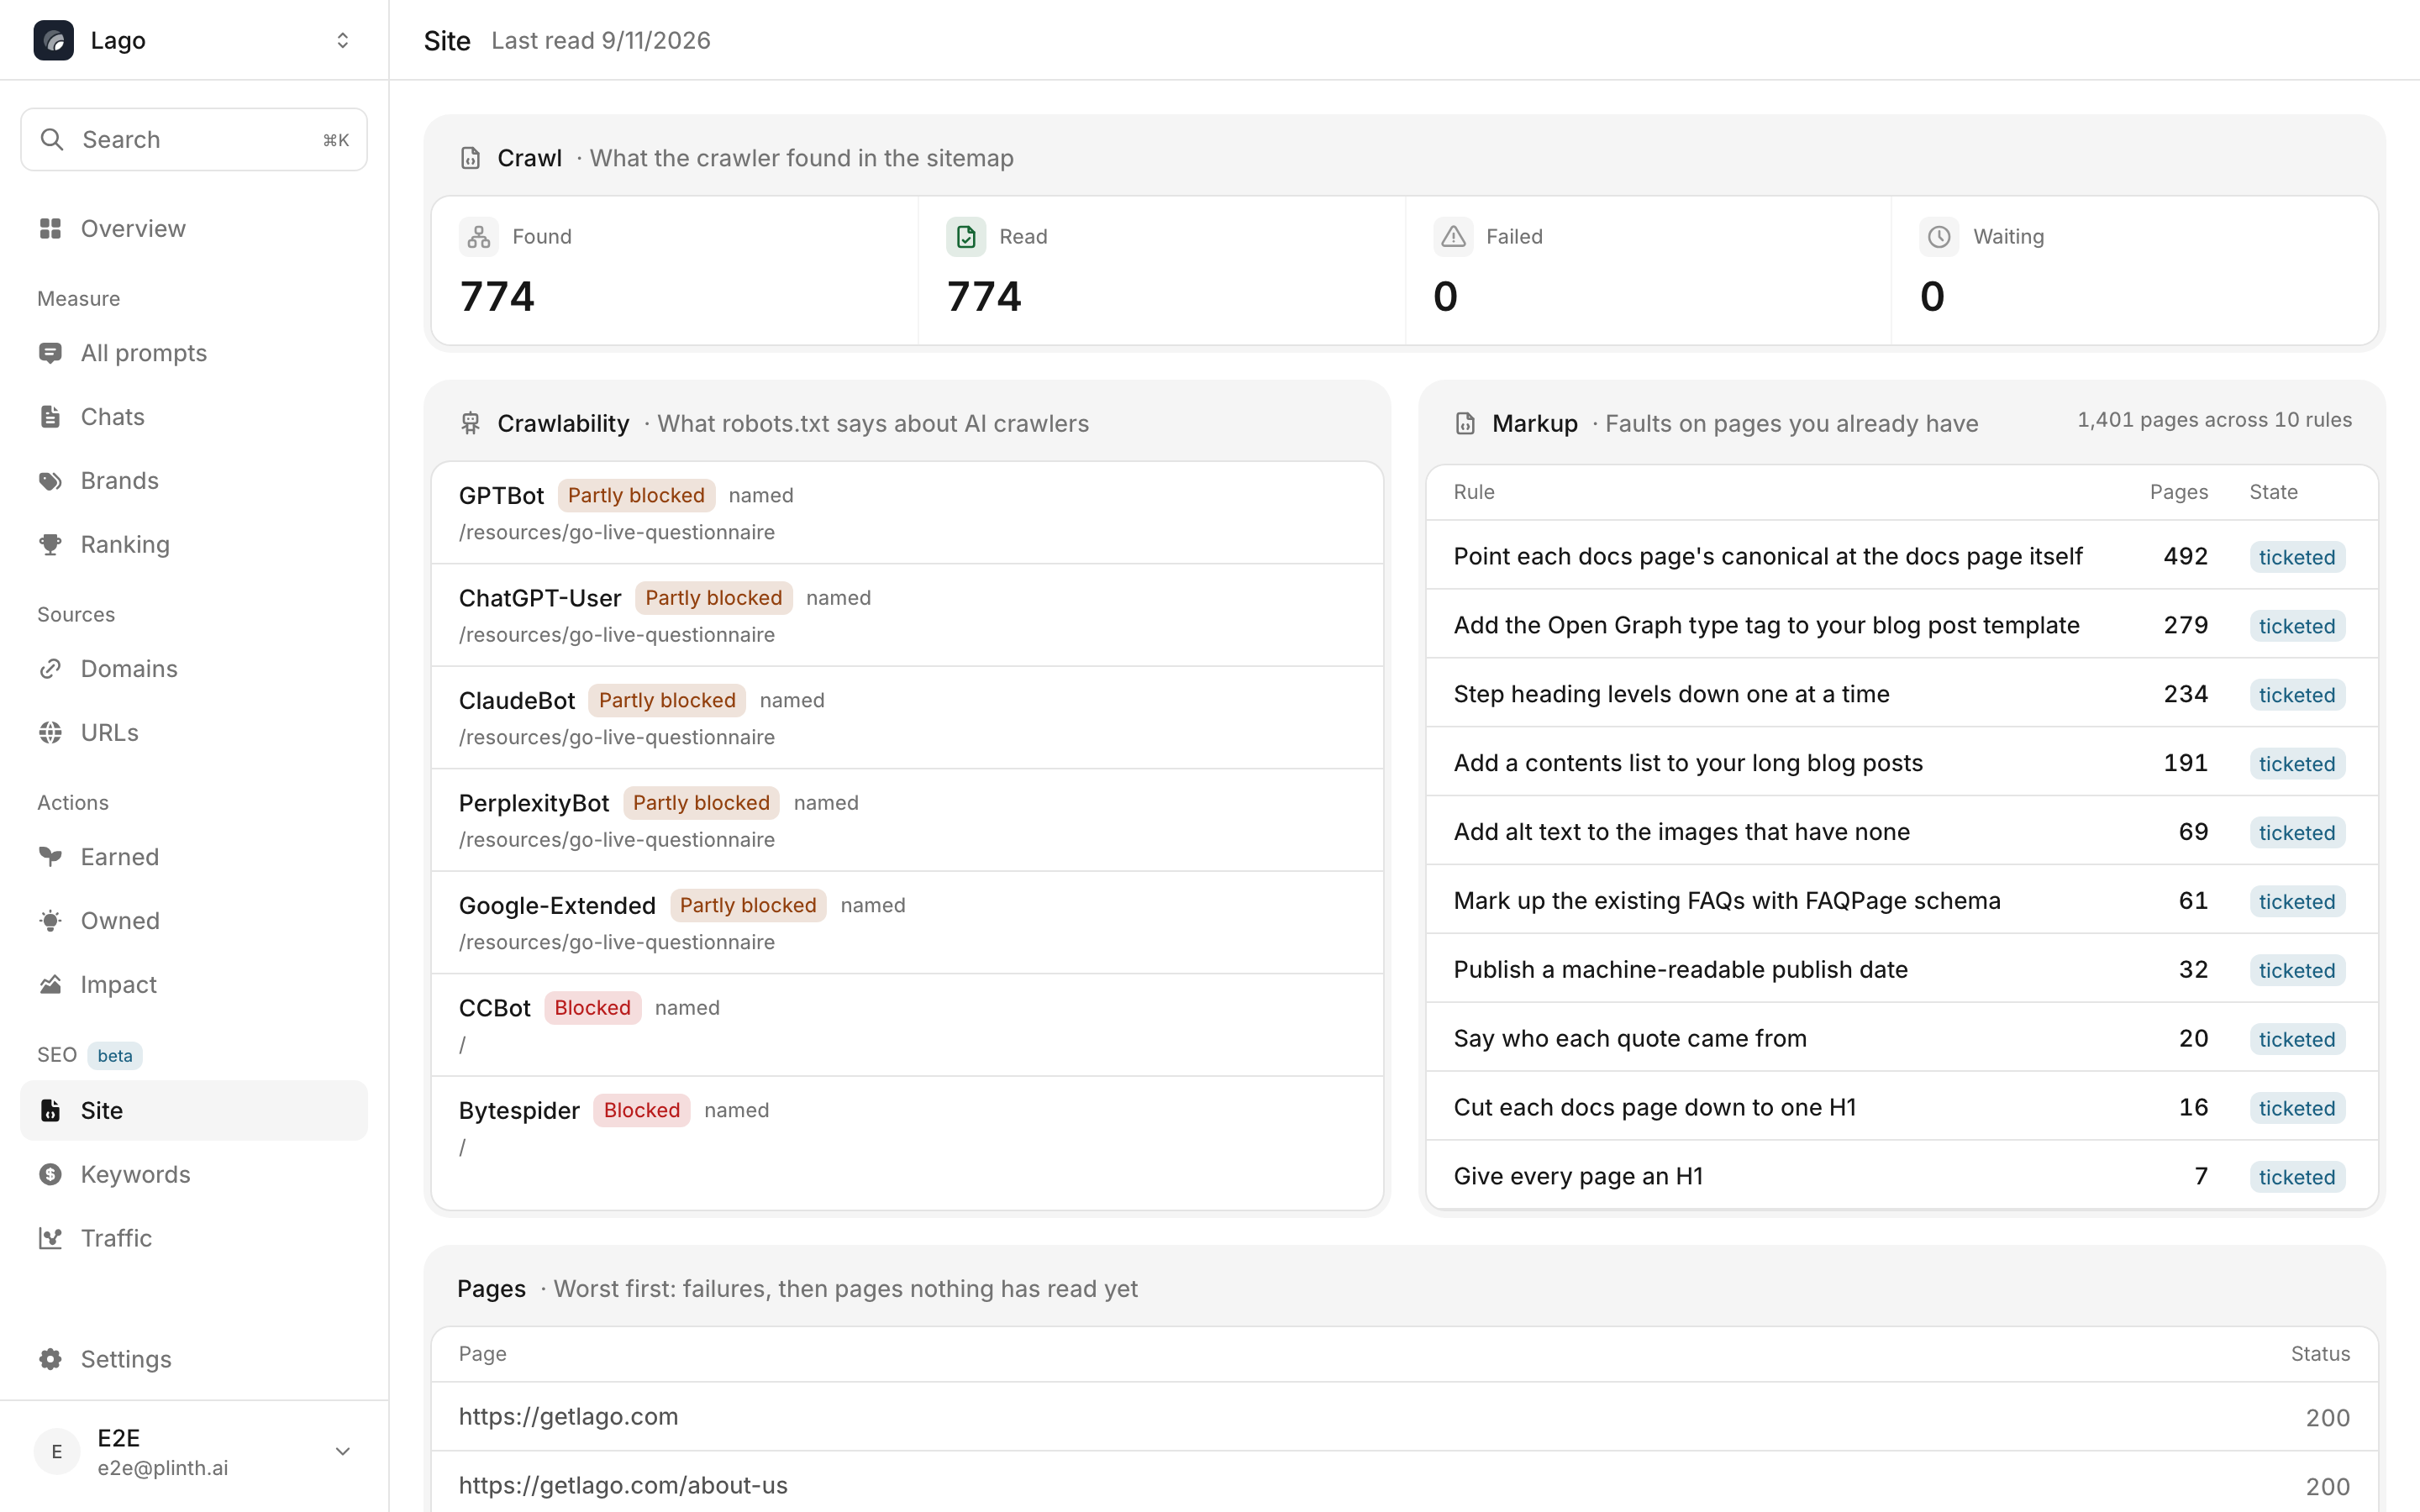
Task: Click the Brands tag icon
Action: tap(50, 481)
